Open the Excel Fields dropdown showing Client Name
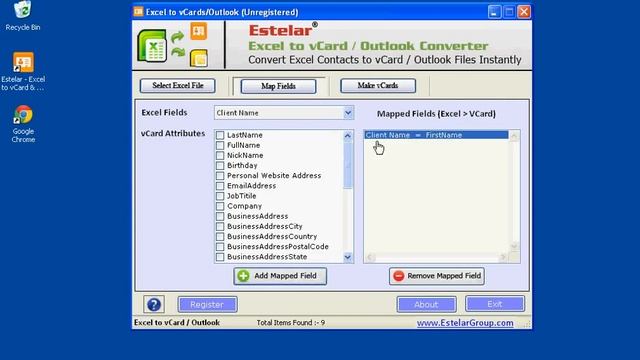The width and height of the screenshot is (640, 360). (x=284, y=113)
